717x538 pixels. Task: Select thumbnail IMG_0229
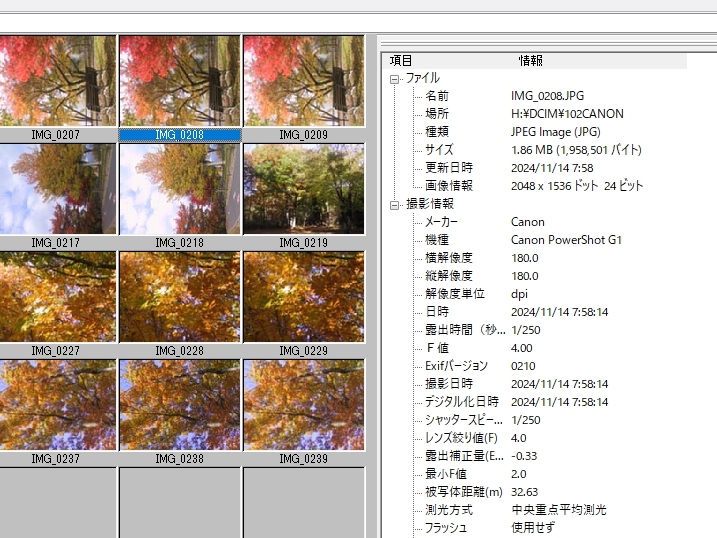[x=304, y=297]
